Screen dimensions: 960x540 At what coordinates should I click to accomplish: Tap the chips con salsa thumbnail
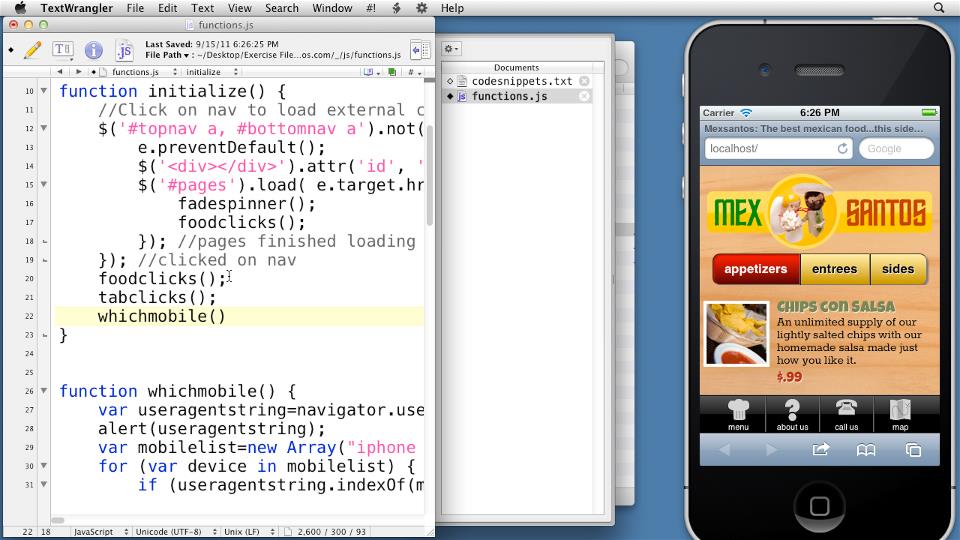coord(736,334)
